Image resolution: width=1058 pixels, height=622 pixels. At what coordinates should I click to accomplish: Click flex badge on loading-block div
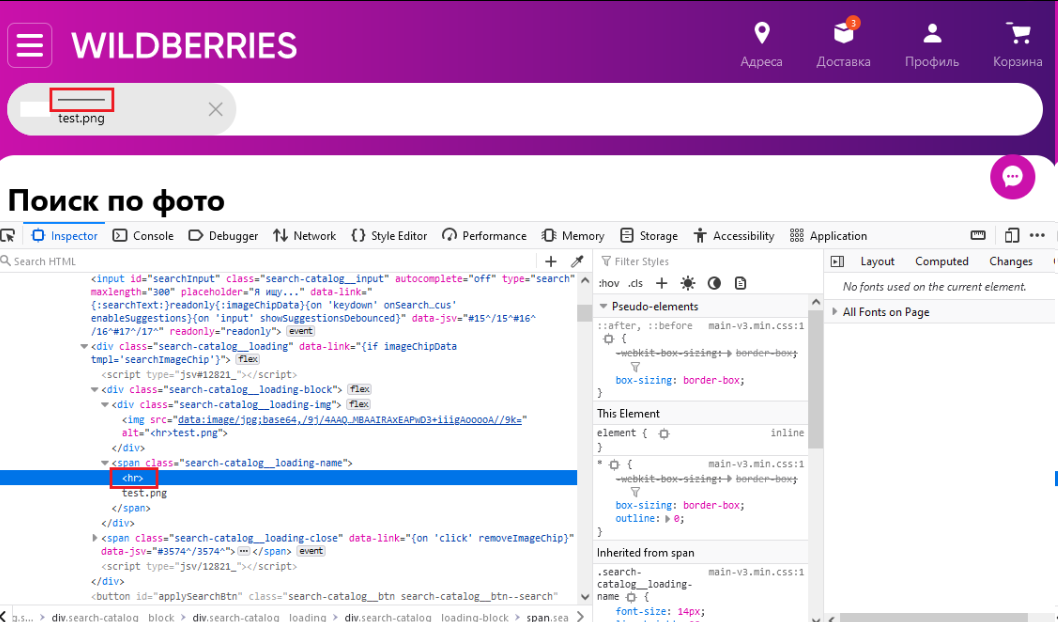coord(359,389)
